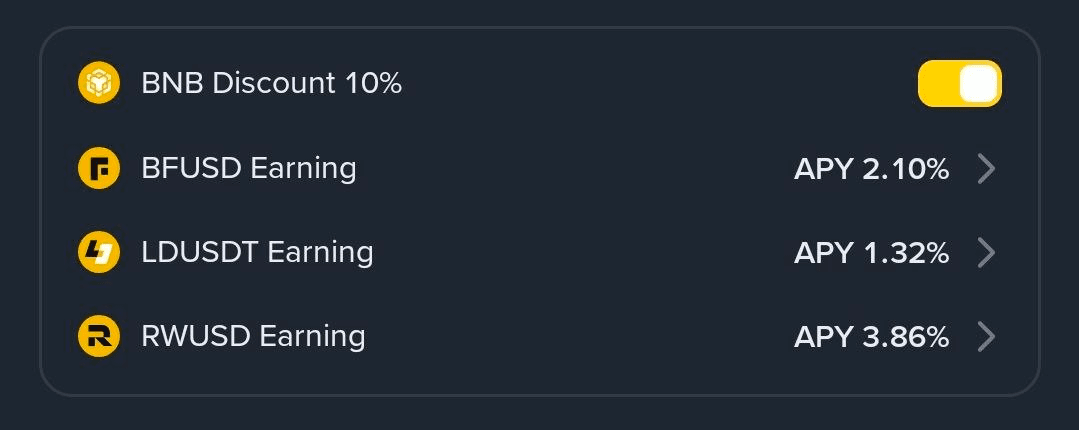Image resolution: width=1079 pixels, height=430 pixels.
Task: Click the LDUSDT coin icon
Action: (x=99, y=252)
